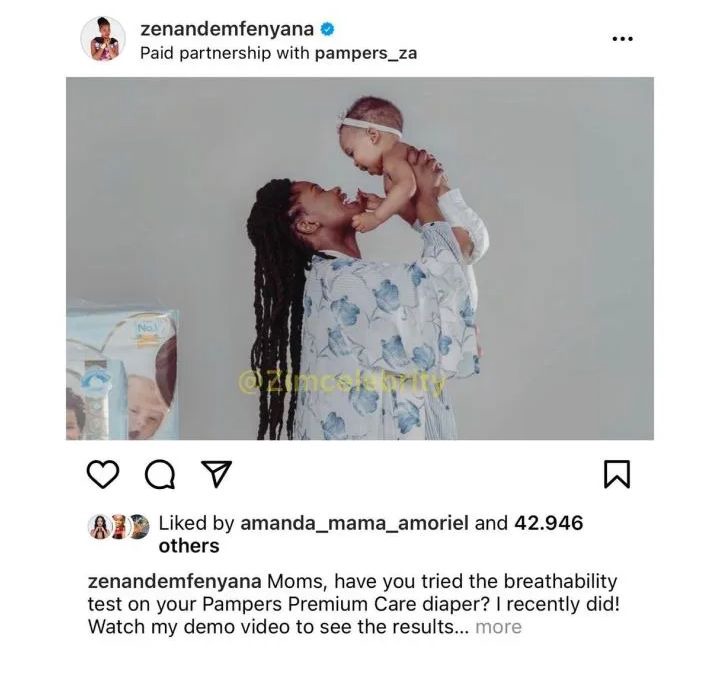Click the liker avatars next to Liked by
The image size is (720, 690).
[118, 526]
